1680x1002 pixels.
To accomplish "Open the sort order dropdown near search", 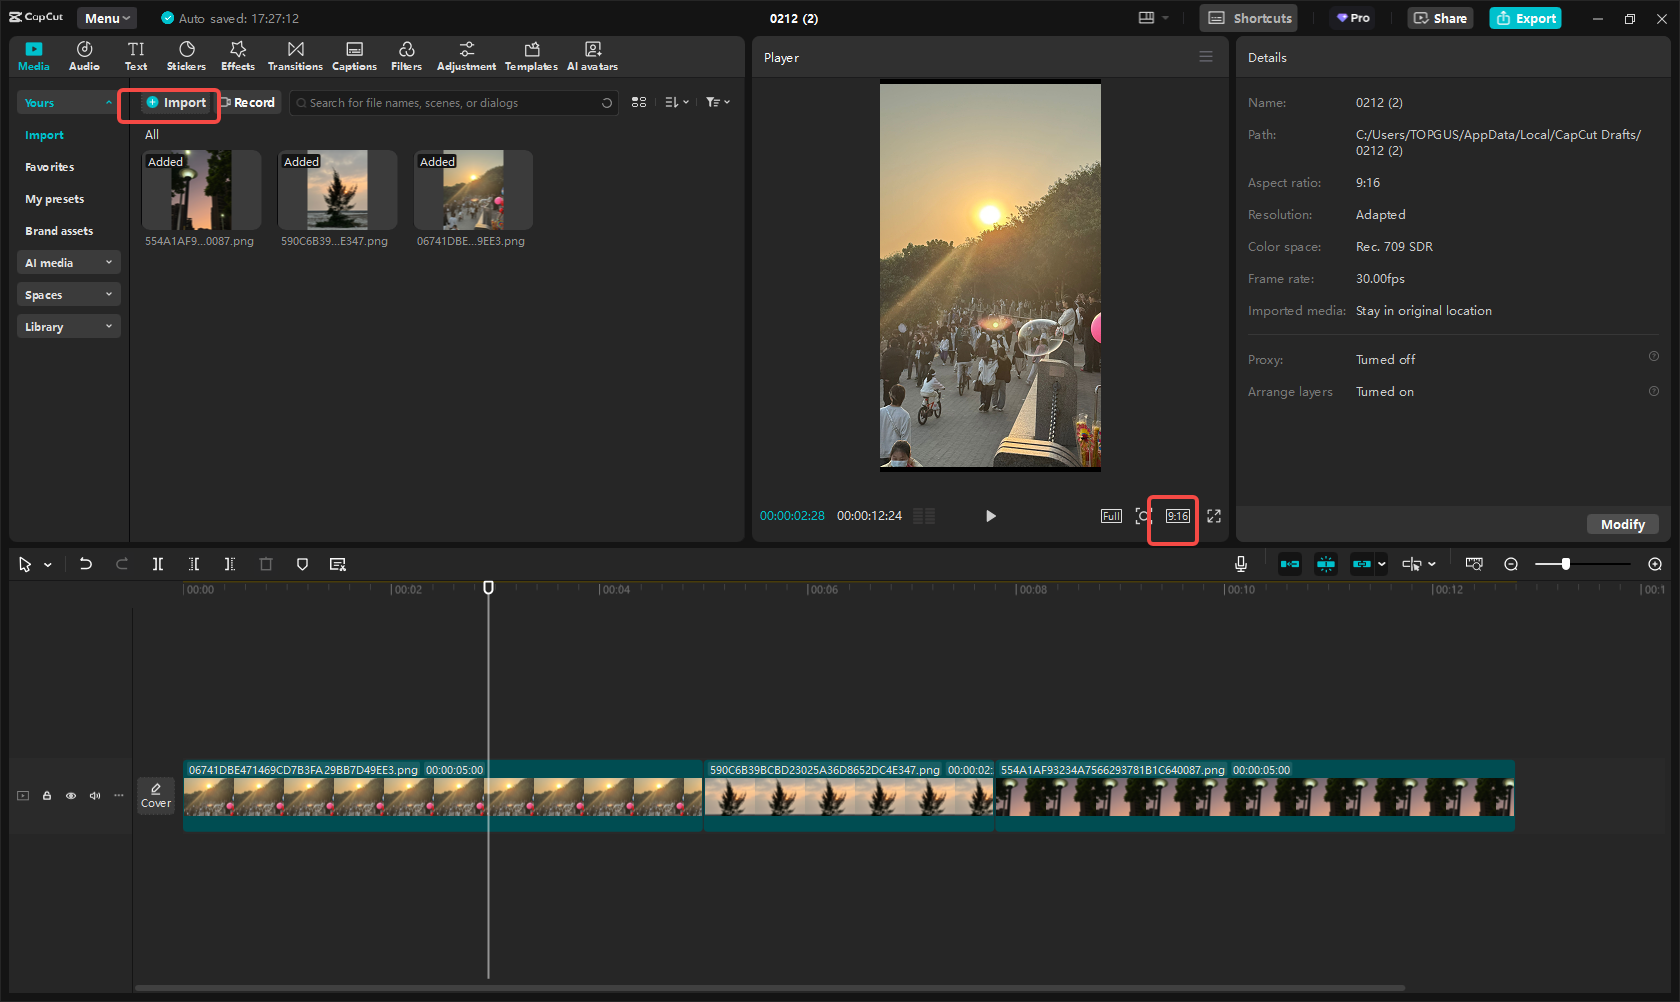I will pos(676,102).
